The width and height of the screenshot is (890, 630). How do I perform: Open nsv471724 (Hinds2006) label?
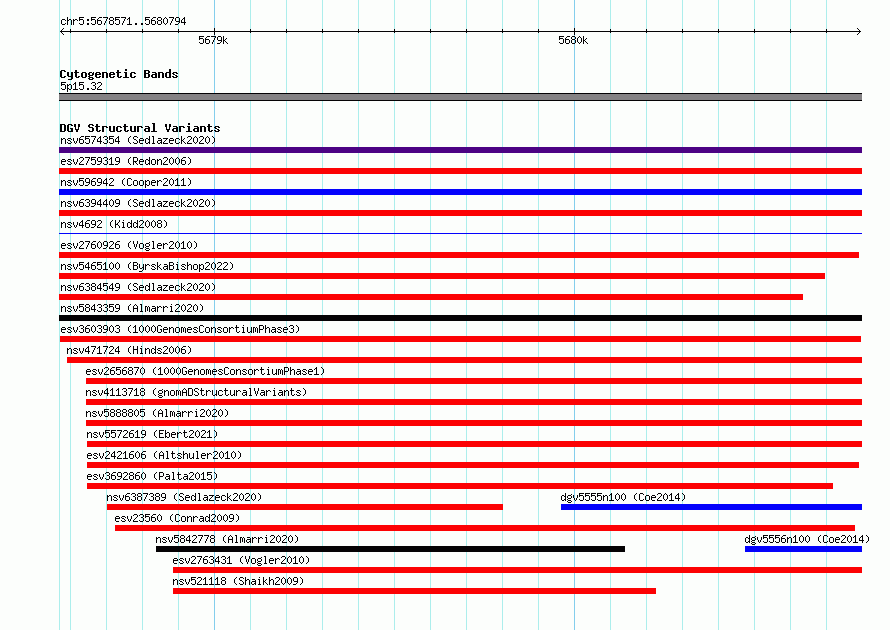click(x=129, y=350)
